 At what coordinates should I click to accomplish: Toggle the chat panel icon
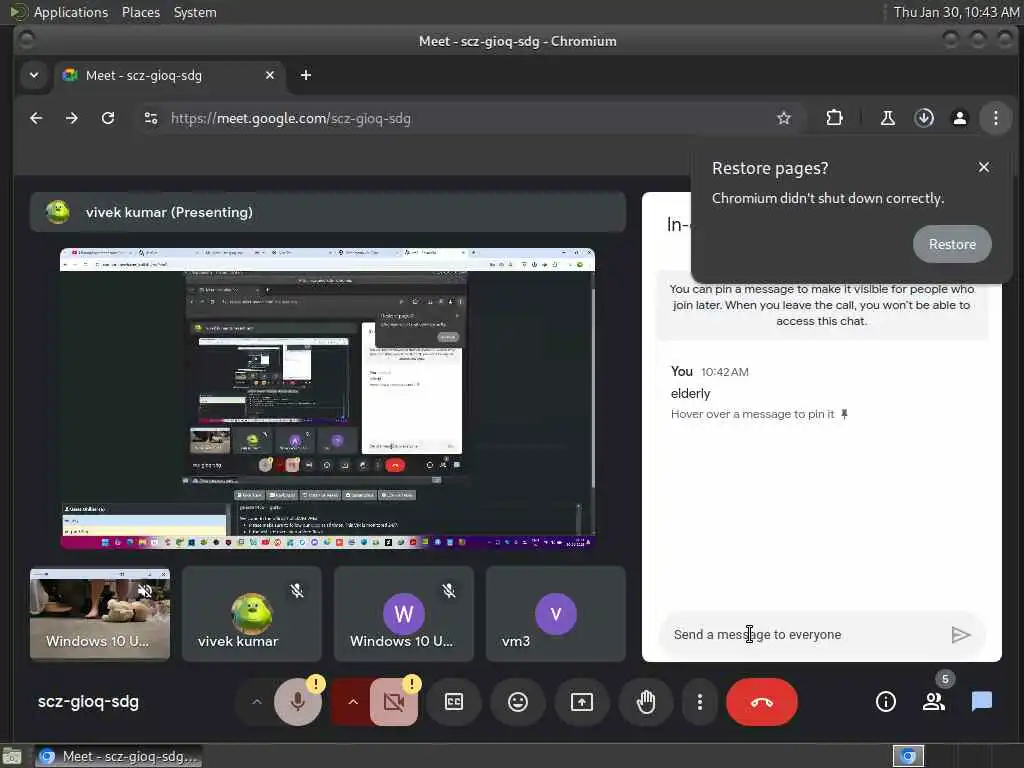(982, 702)
